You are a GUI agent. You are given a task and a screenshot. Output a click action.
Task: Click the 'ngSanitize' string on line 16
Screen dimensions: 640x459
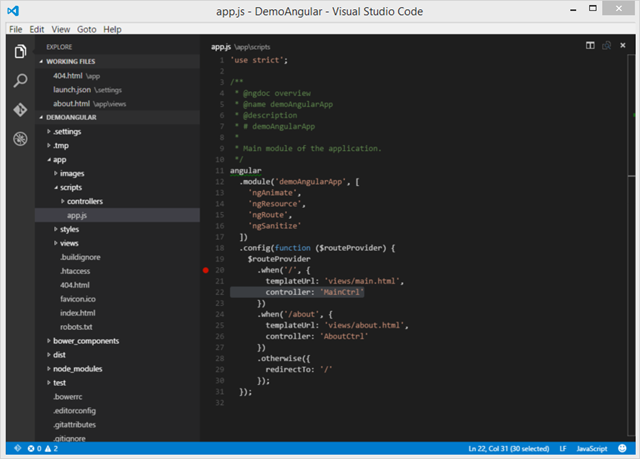coord(274,226)
